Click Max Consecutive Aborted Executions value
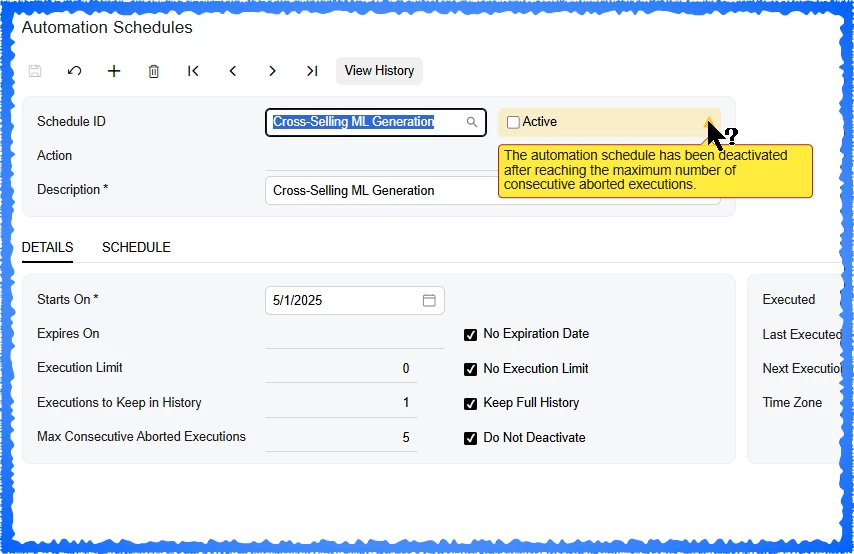The width and height of the screenshot is (854, 554). pyautogui.click(x=341, y=437)
